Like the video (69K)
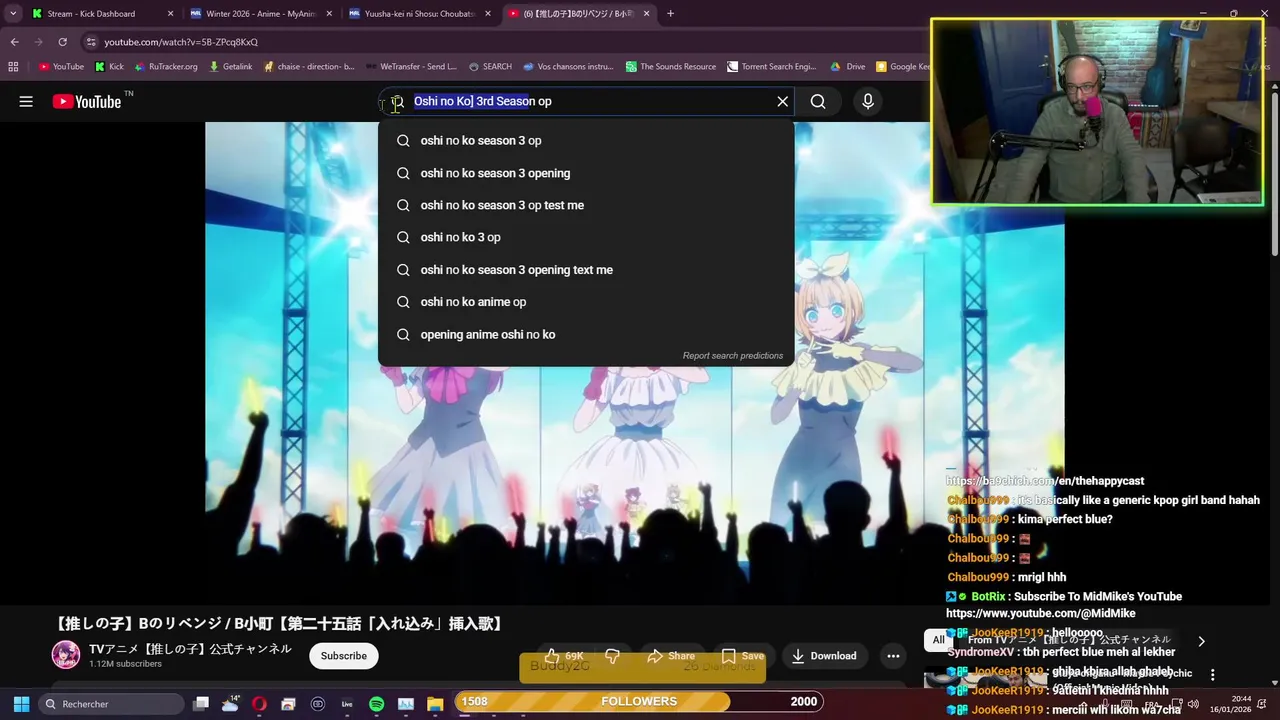1280x720 pixels. tap(565, 656)
